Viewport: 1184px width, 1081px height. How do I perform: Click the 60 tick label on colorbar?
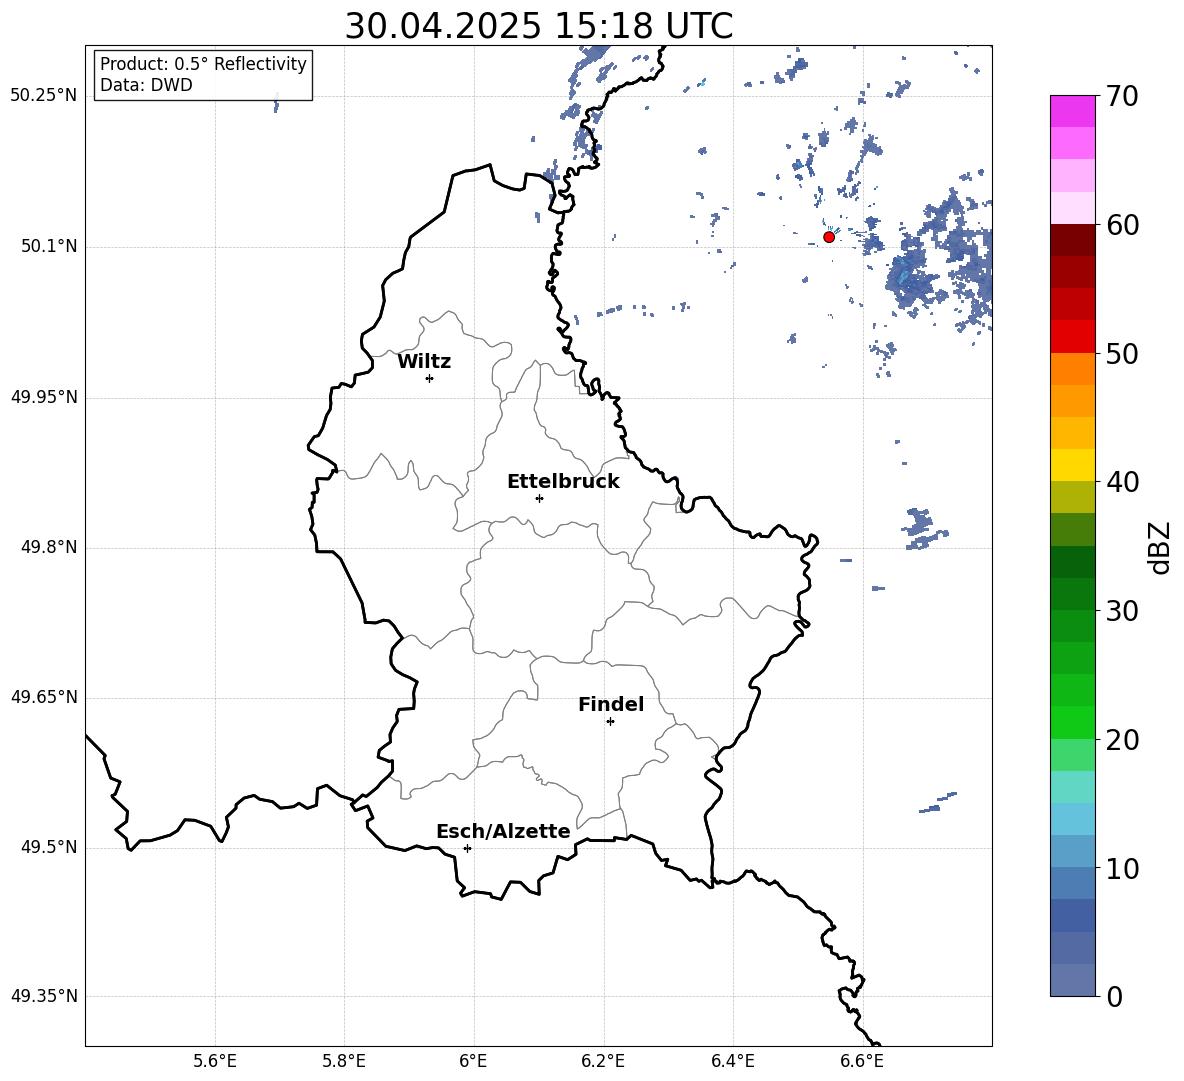pos(1122,225)
